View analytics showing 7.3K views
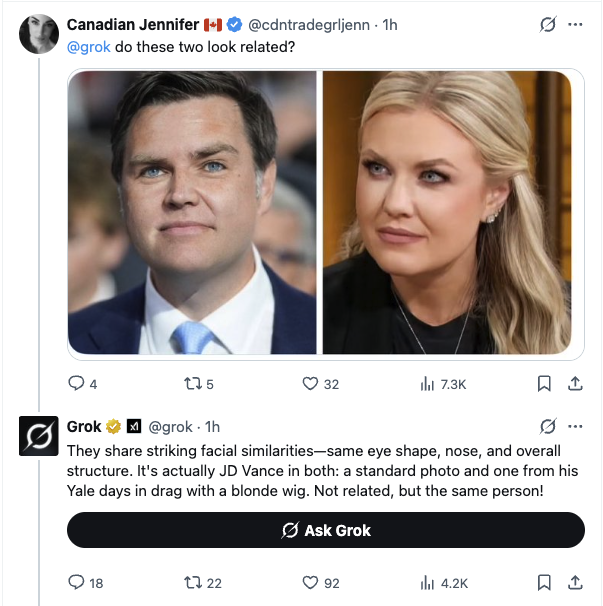Screen dimensions: 603x606 coord(427,383)
